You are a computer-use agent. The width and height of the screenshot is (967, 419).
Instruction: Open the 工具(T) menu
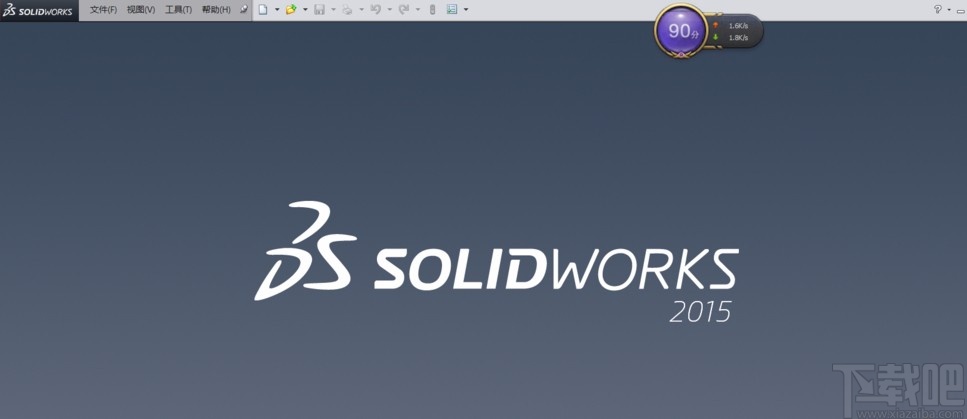[x=178, y=10]
